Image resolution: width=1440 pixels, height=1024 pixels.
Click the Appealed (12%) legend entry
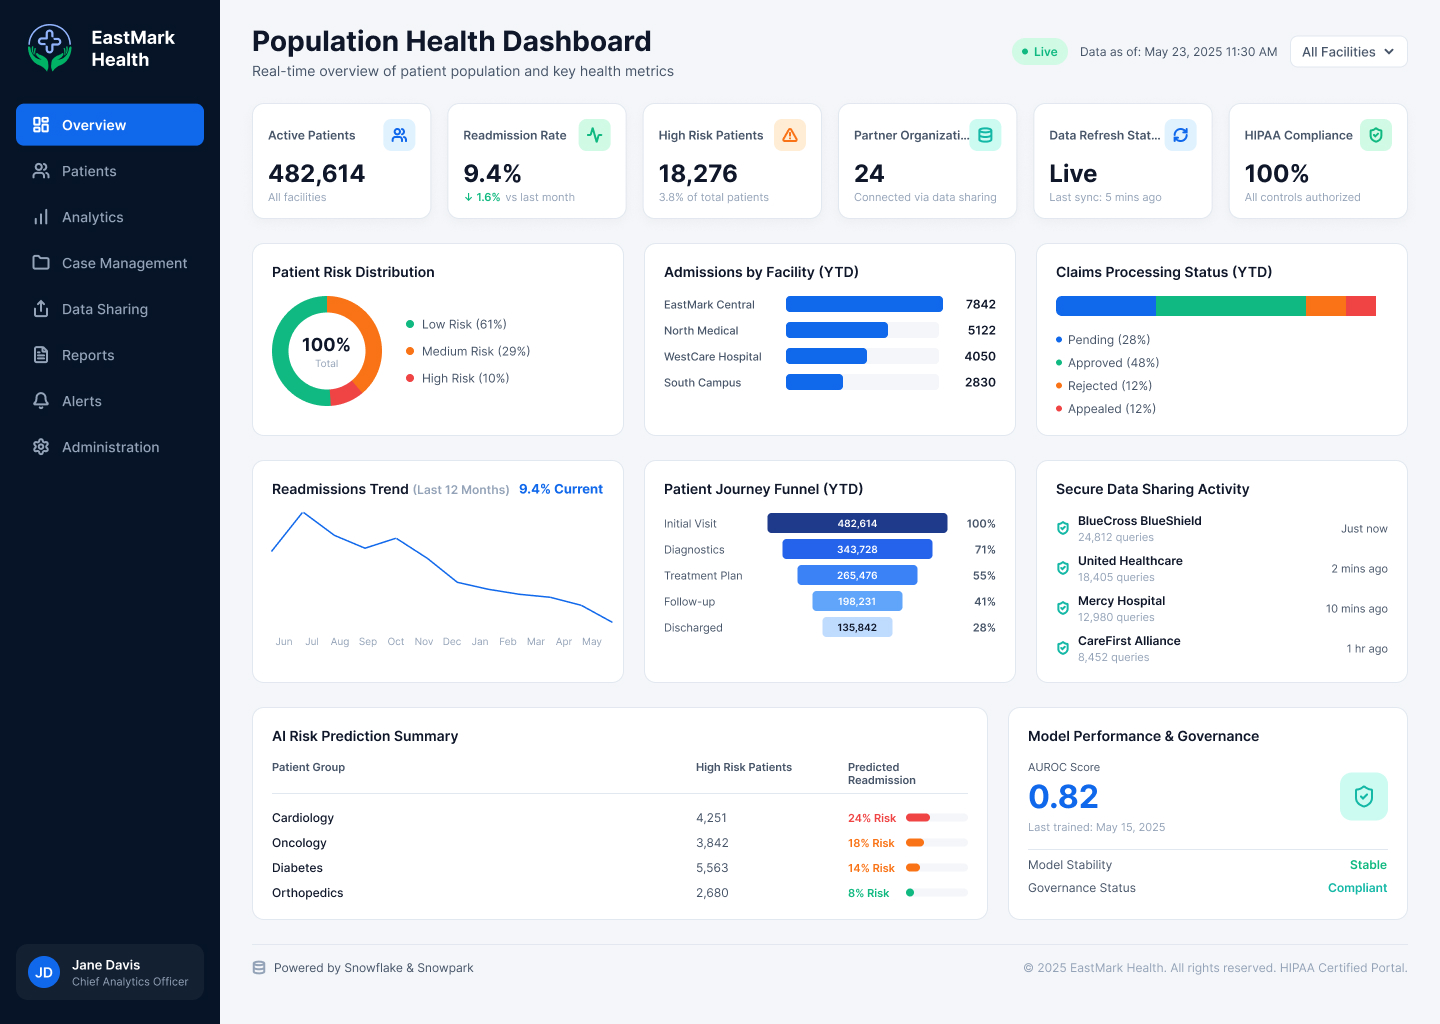[x=1106, y=409]
